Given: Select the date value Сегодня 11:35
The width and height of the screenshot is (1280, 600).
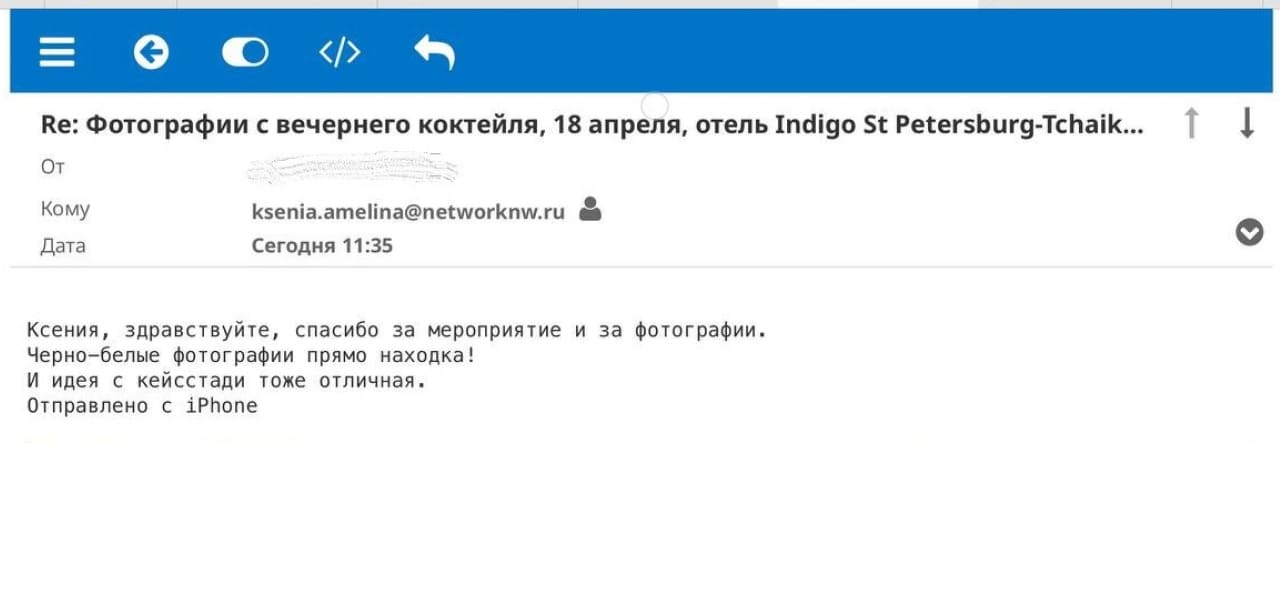Looking at the screenshot, I should [x=322, y=246].
